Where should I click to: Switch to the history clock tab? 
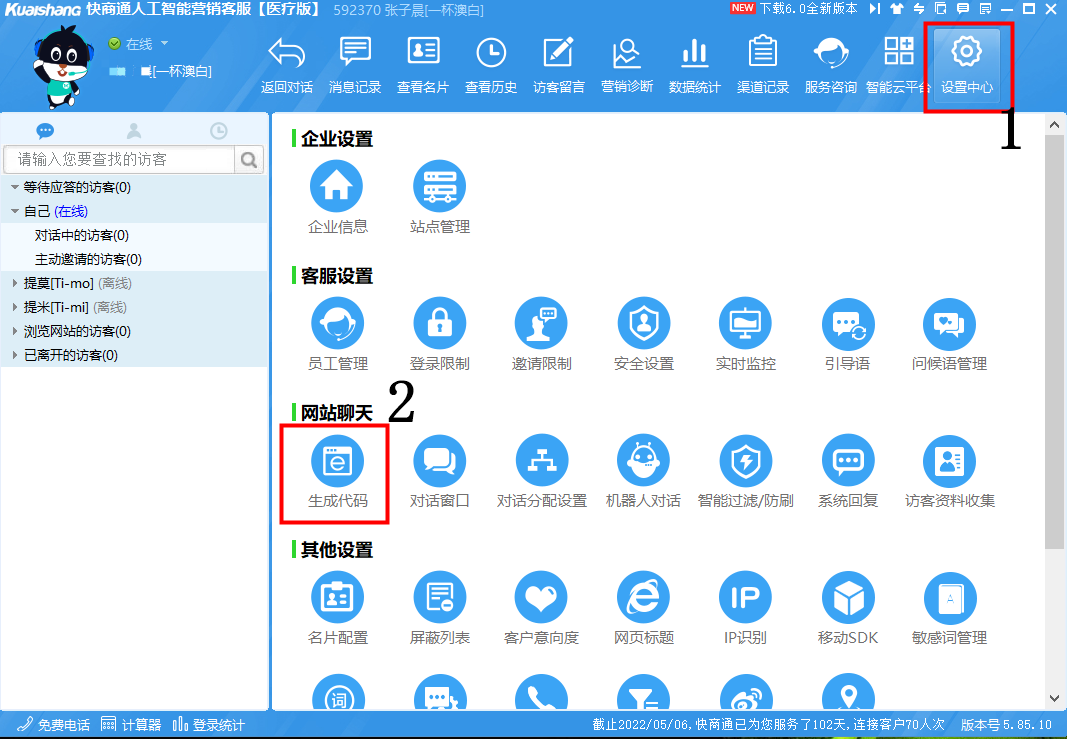coord(218,130)
